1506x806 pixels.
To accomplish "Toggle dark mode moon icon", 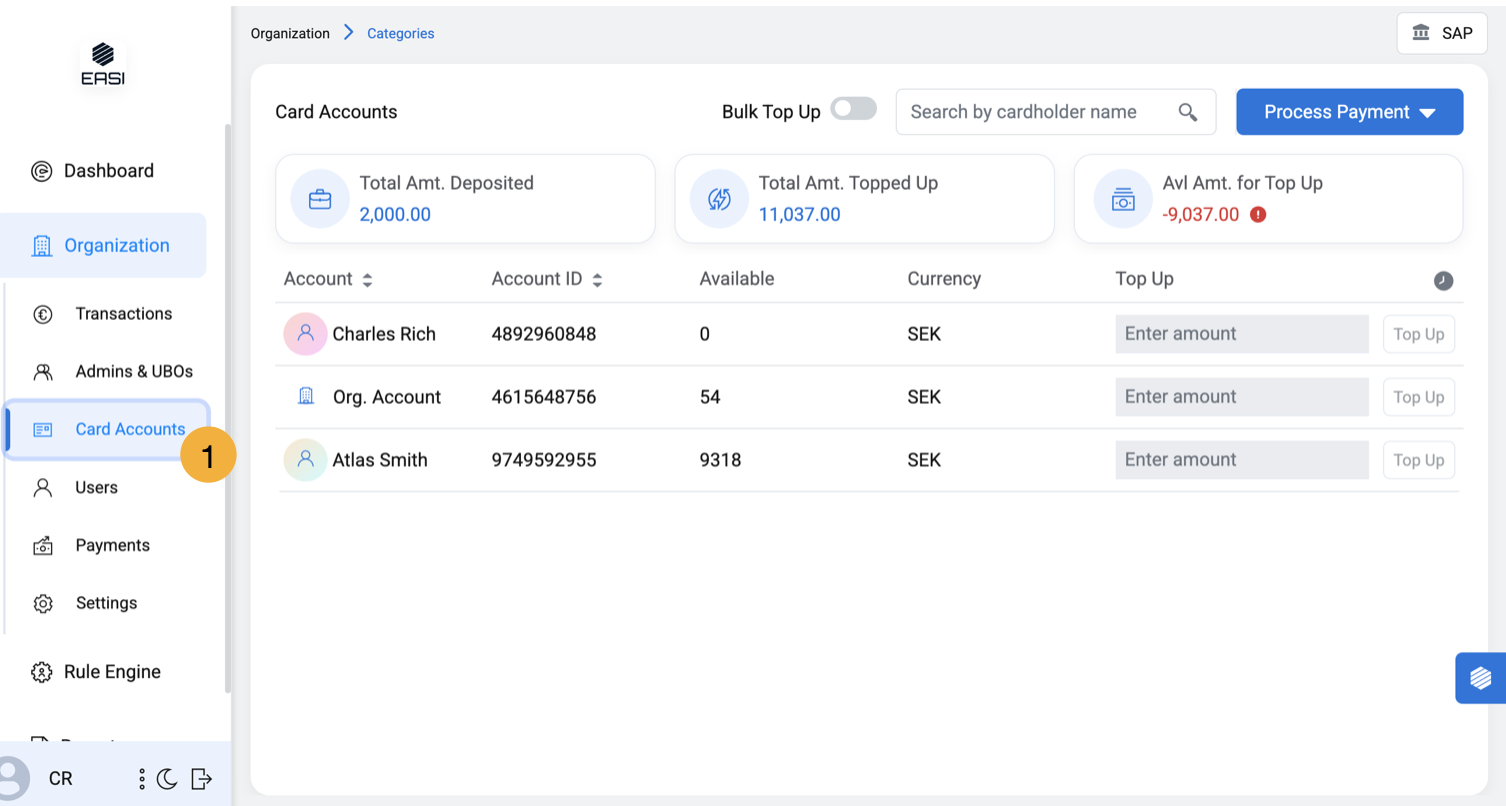I will click(168, 778).
